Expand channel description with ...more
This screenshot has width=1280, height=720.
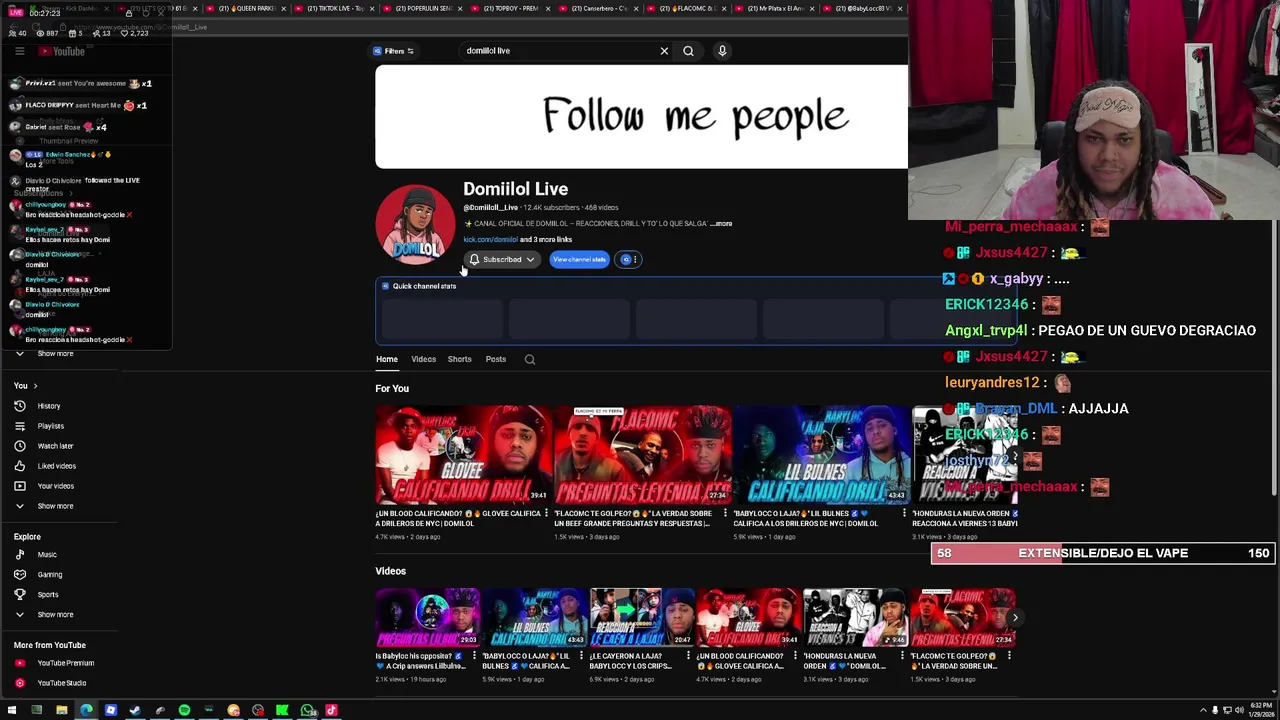[x=722, y=224]
